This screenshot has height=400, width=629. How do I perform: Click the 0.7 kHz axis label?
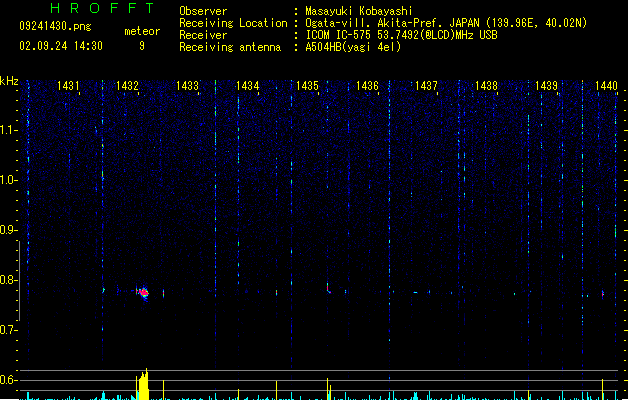(8, 330)
